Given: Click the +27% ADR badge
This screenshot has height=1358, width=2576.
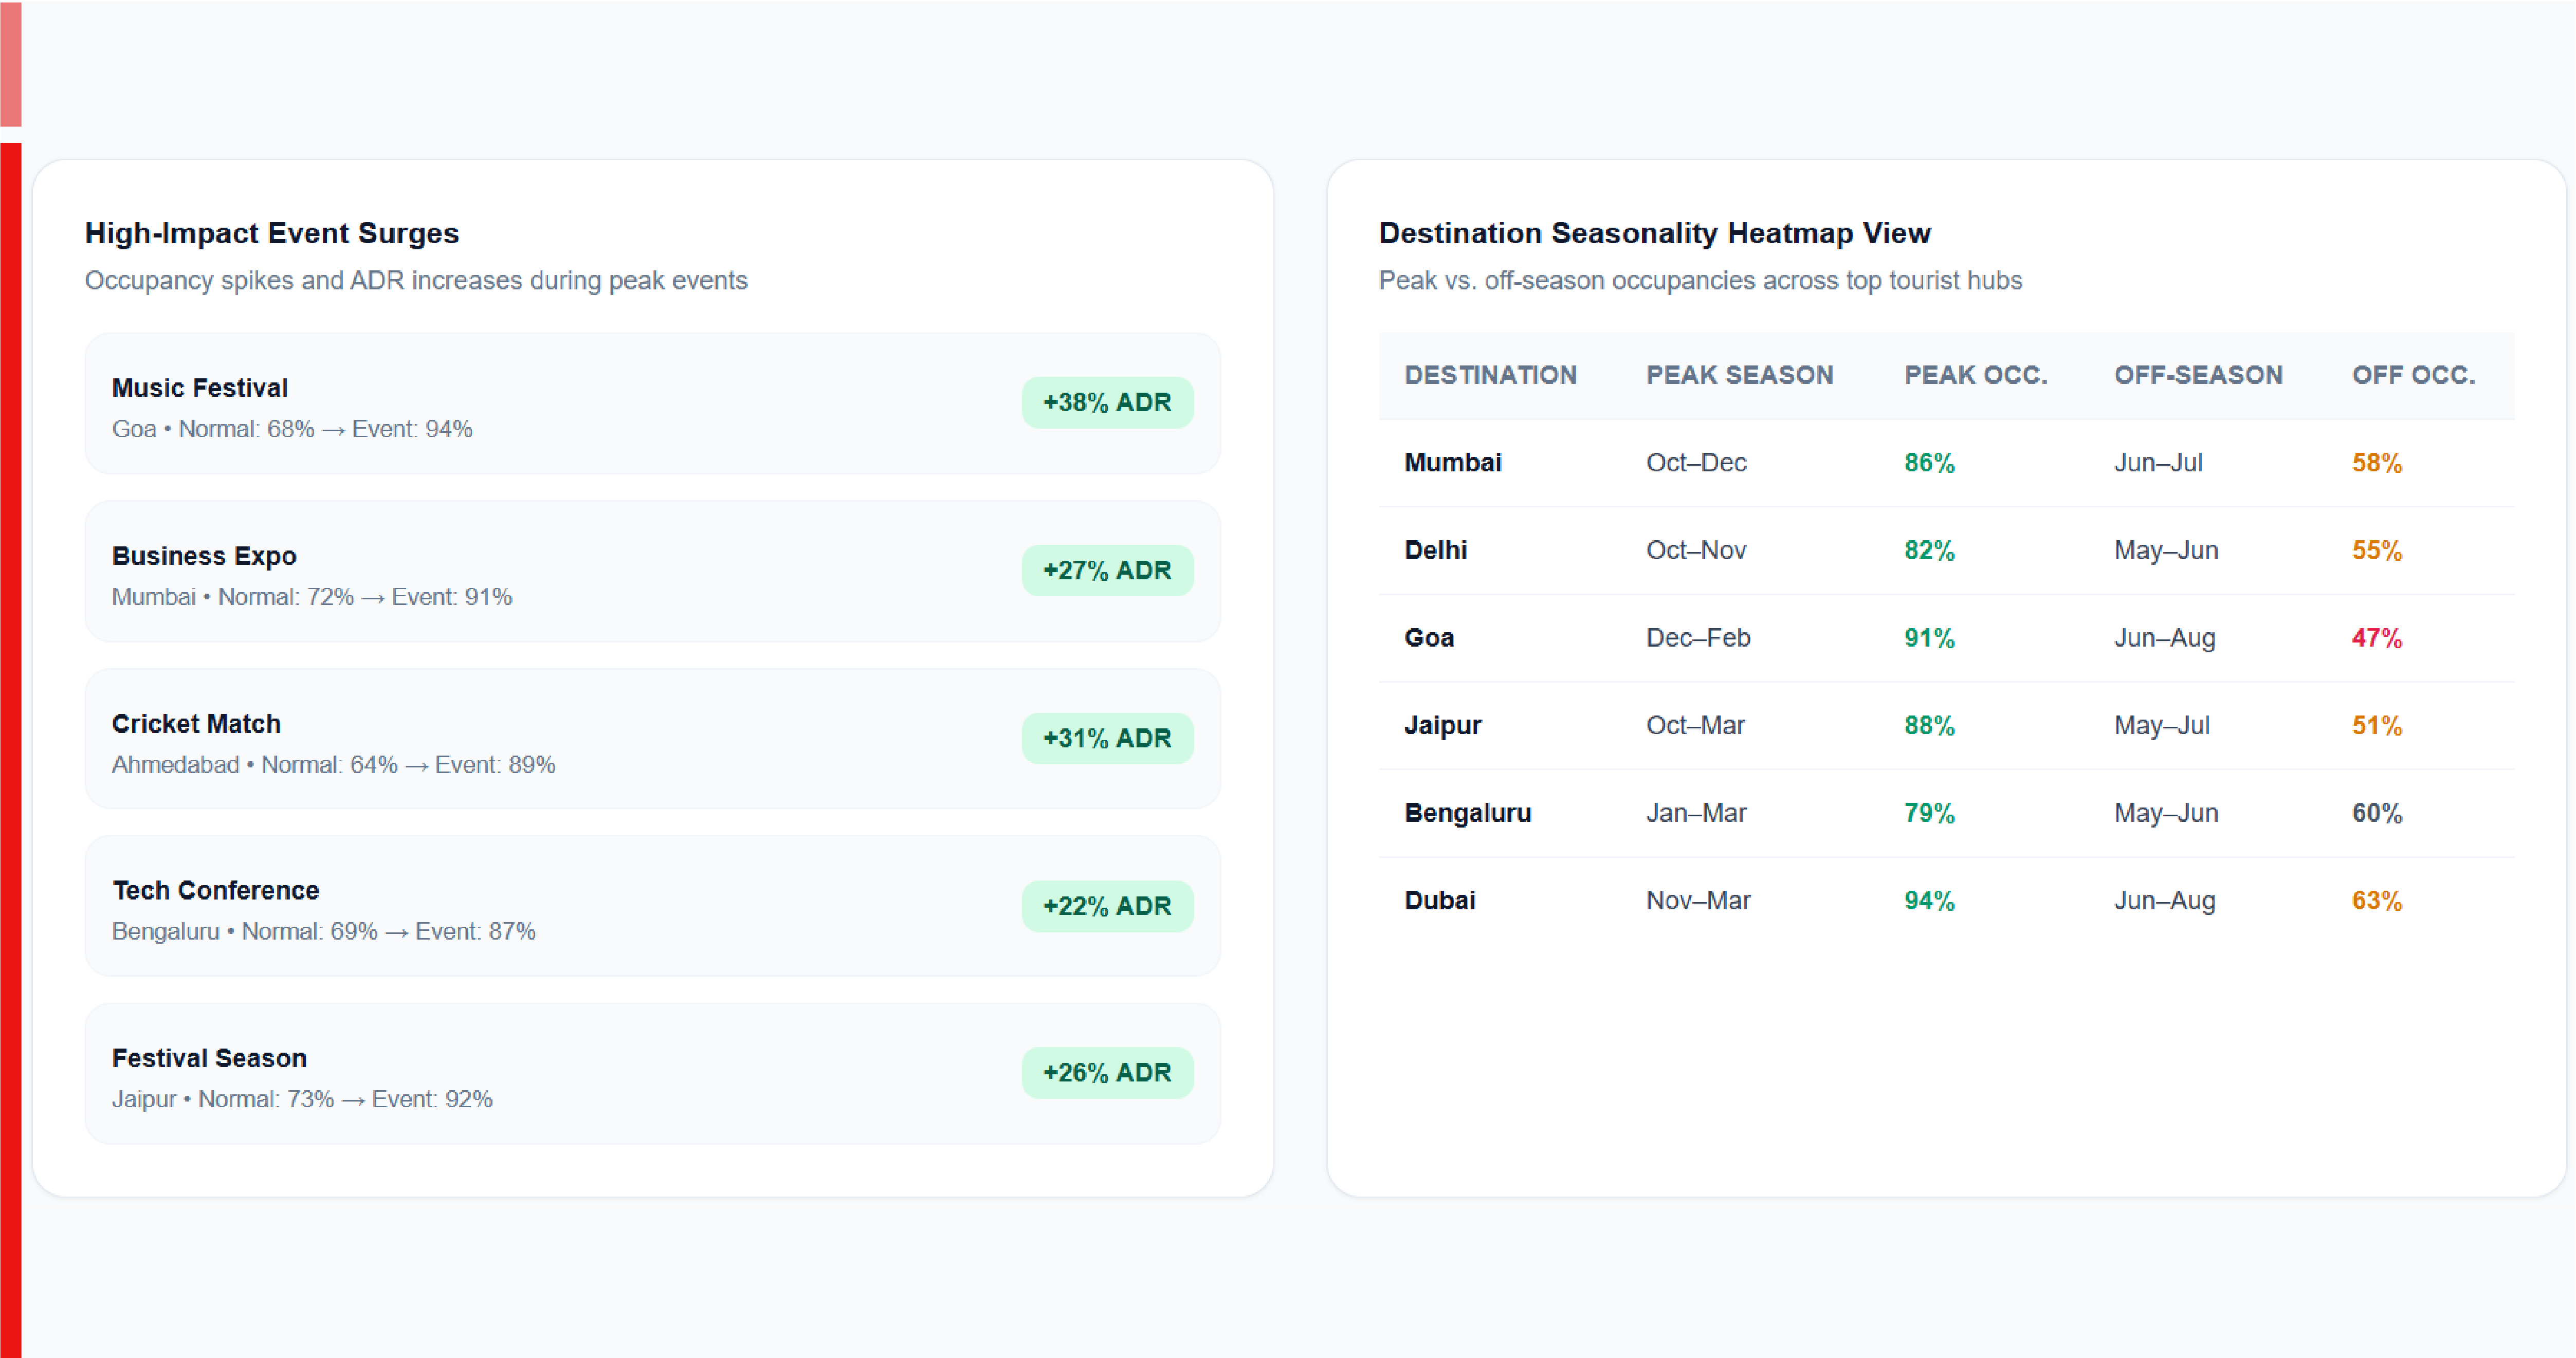Looking at the screenshot, I should point(1107,571).
